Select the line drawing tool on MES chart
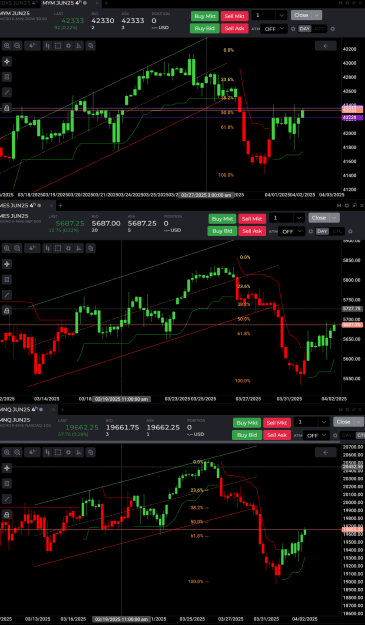Screen dimensions: 365x625 coord(7,295)
